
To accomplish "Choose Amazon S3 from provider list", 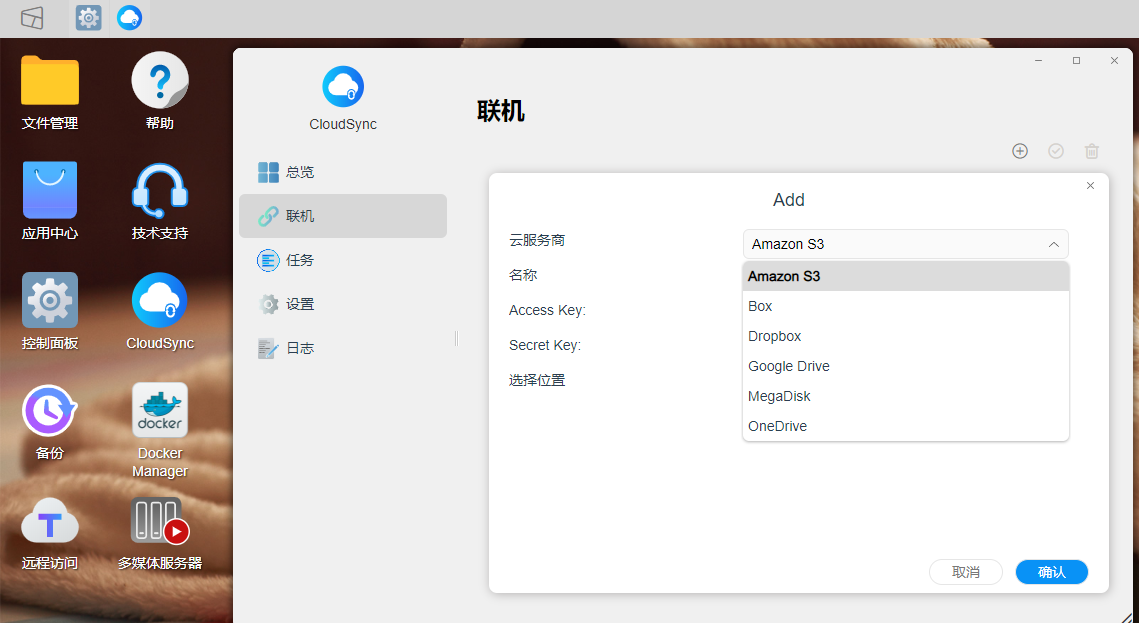I will 906,276.
